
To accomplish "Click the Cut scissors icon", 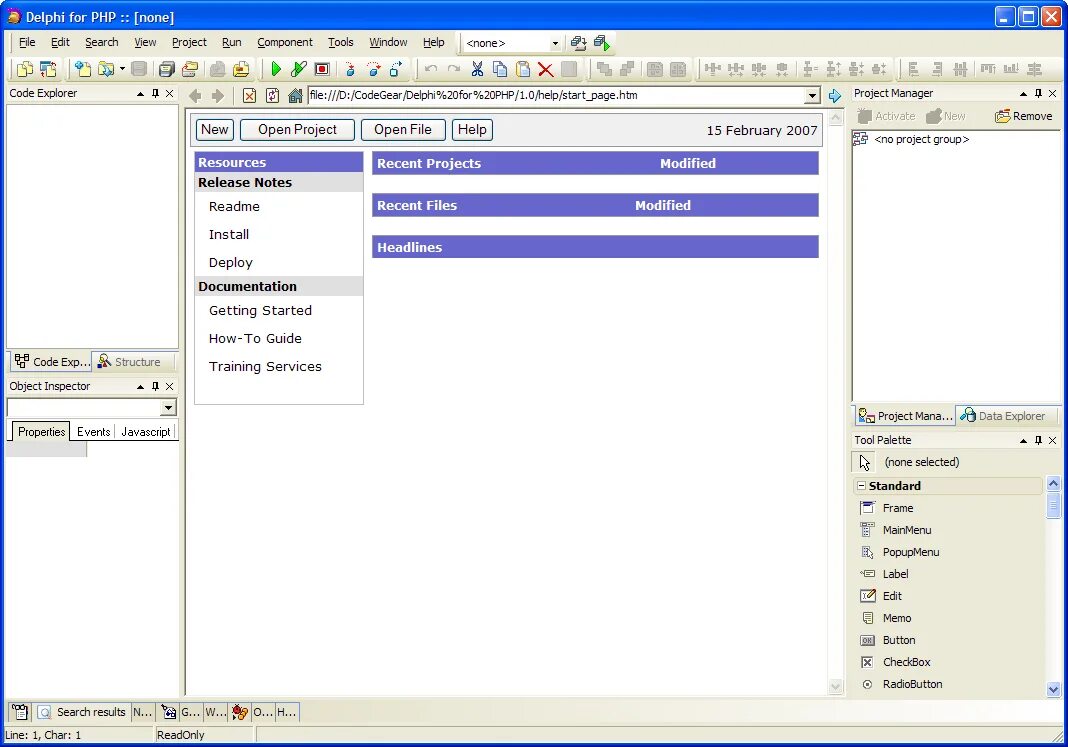I will coord(477,69).
